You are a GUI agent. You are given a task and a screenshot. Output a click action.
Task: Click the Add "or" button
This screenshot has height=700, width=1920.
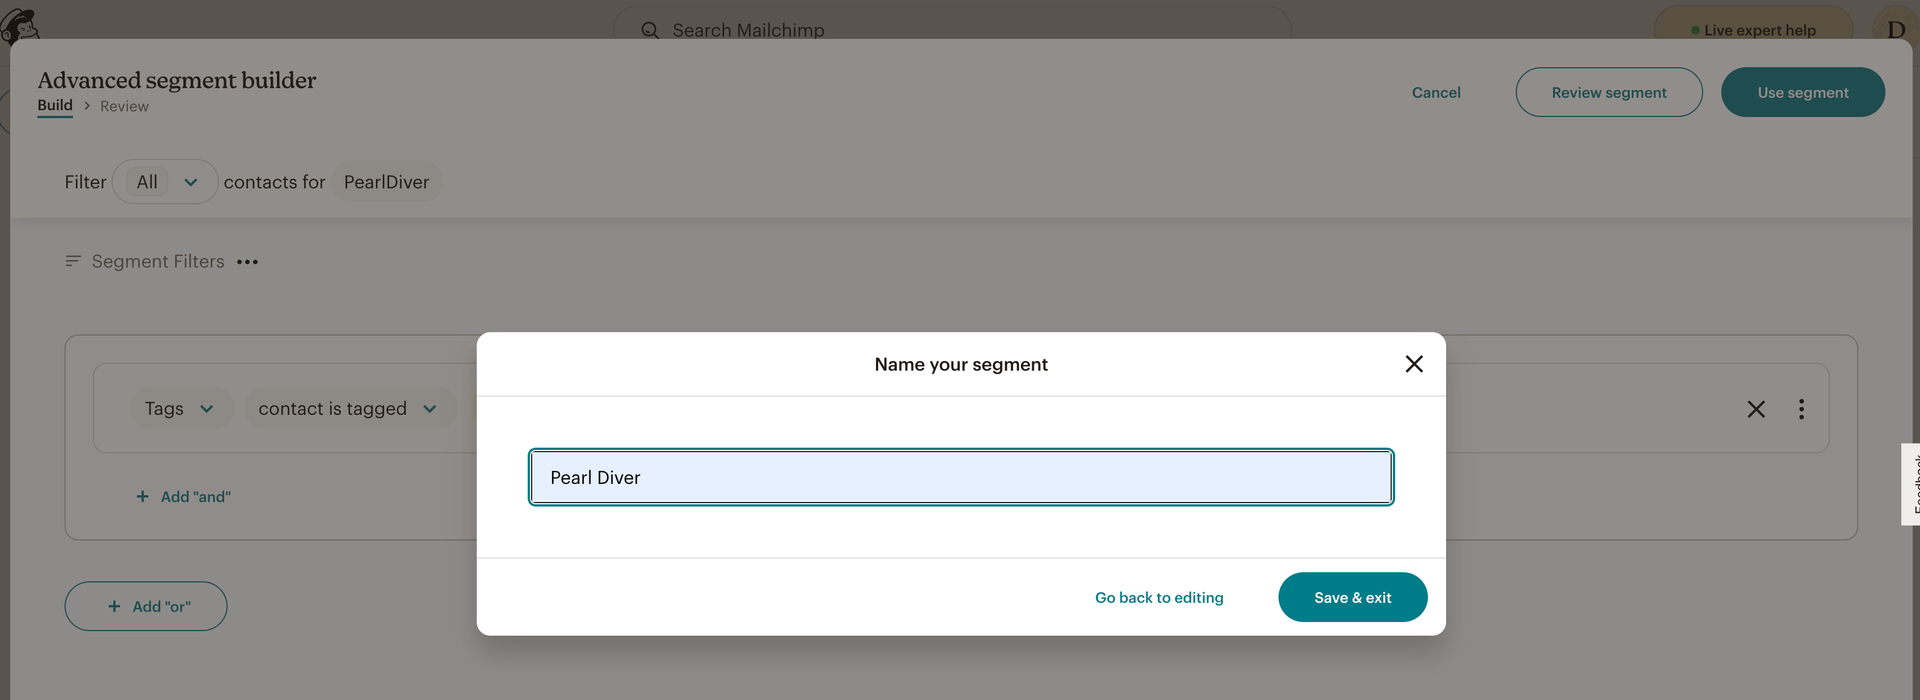[146, 606]
